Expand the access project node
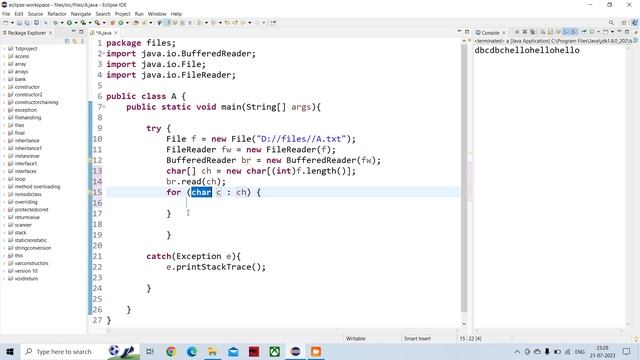Screen dimensions: 640x360 click(x=4, y=56)
